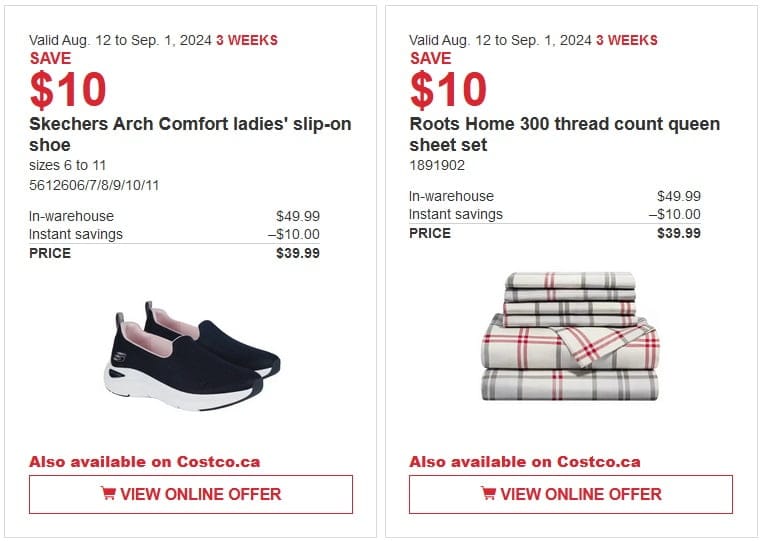Screen dimensions: 764x541
Task: Click 'sizes 6 to 11' text under shoe title
Action: (x=68, y=165)
